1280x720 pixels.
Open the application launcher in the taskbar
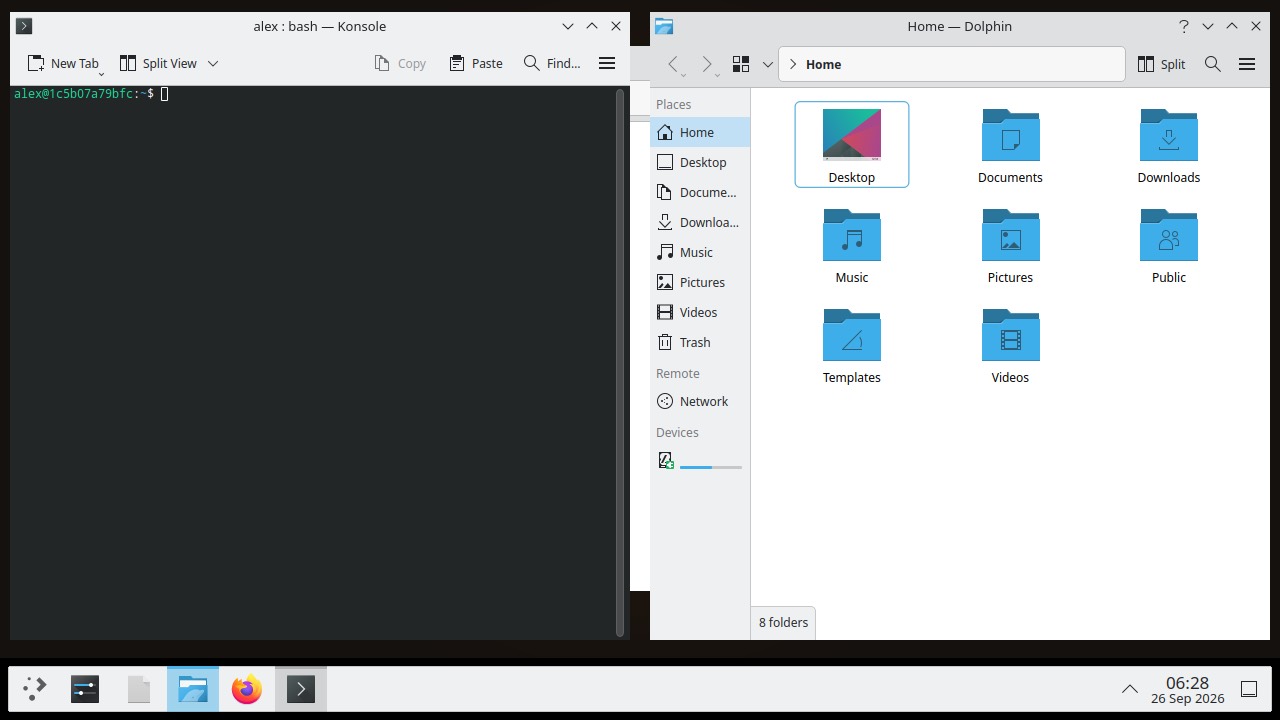pyautogui.click(x=35, y=689)
